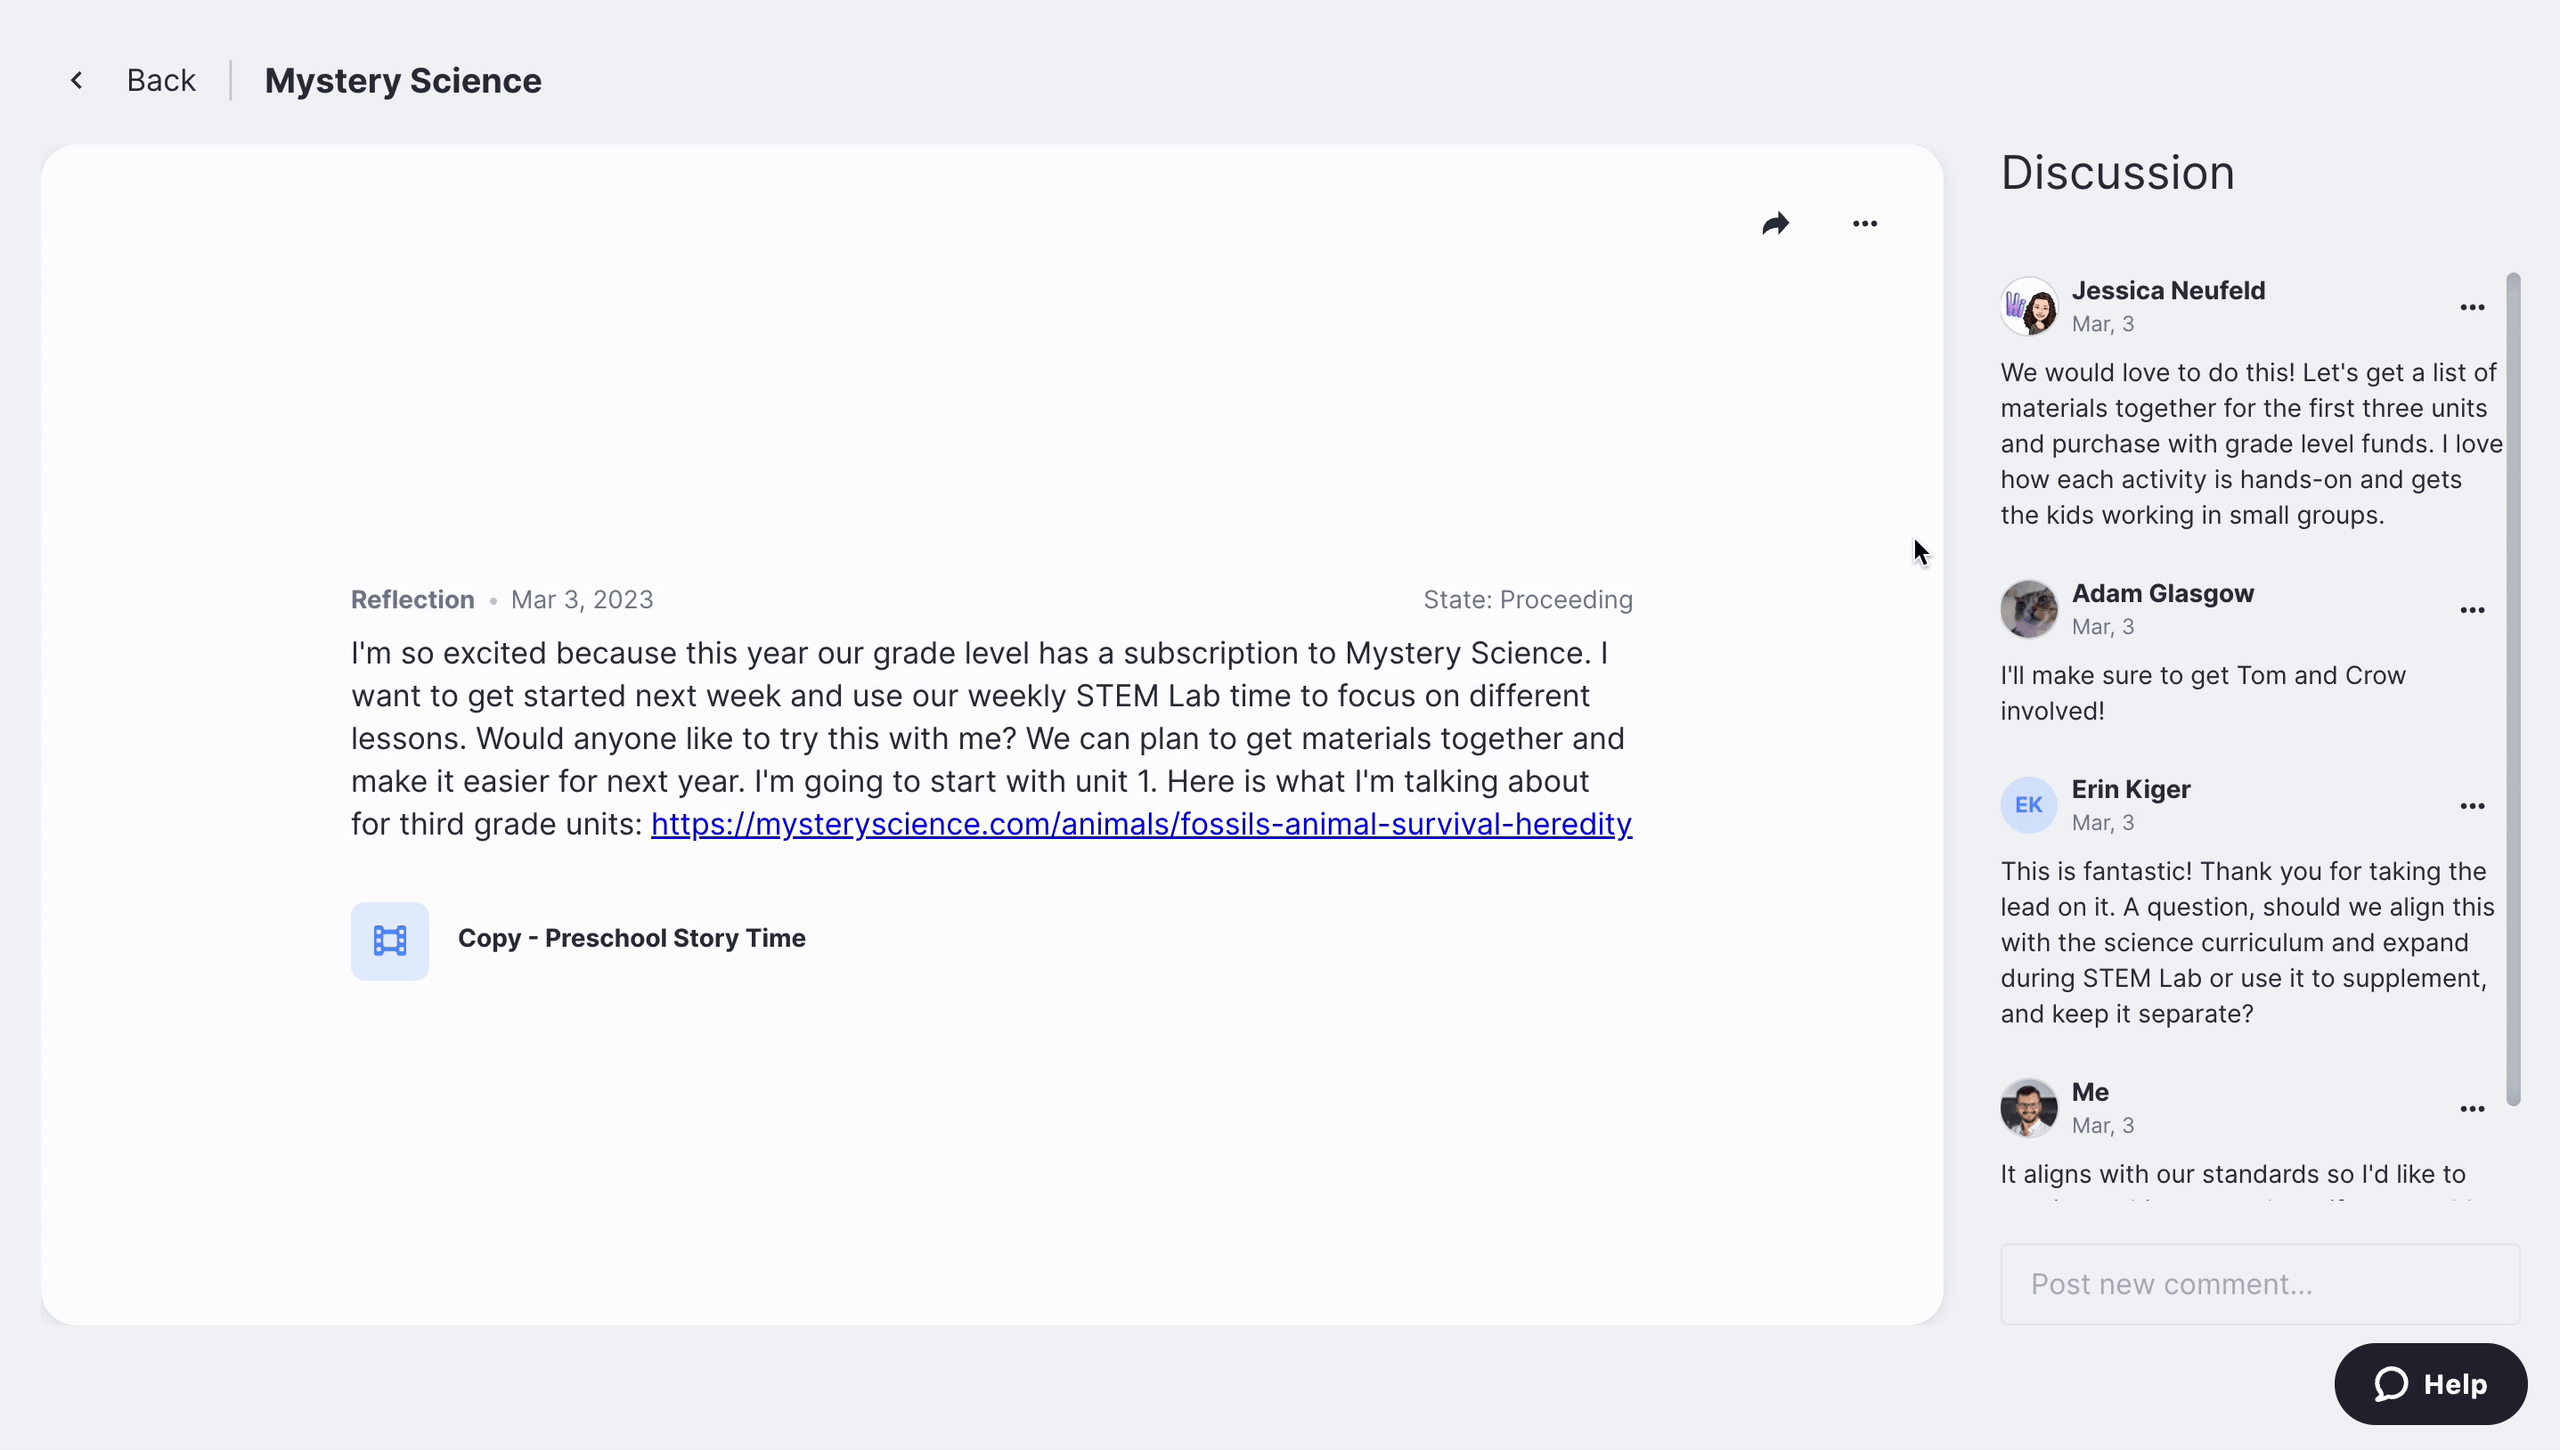
Task: Open options for my own comment
Action: point(2472,1109)
